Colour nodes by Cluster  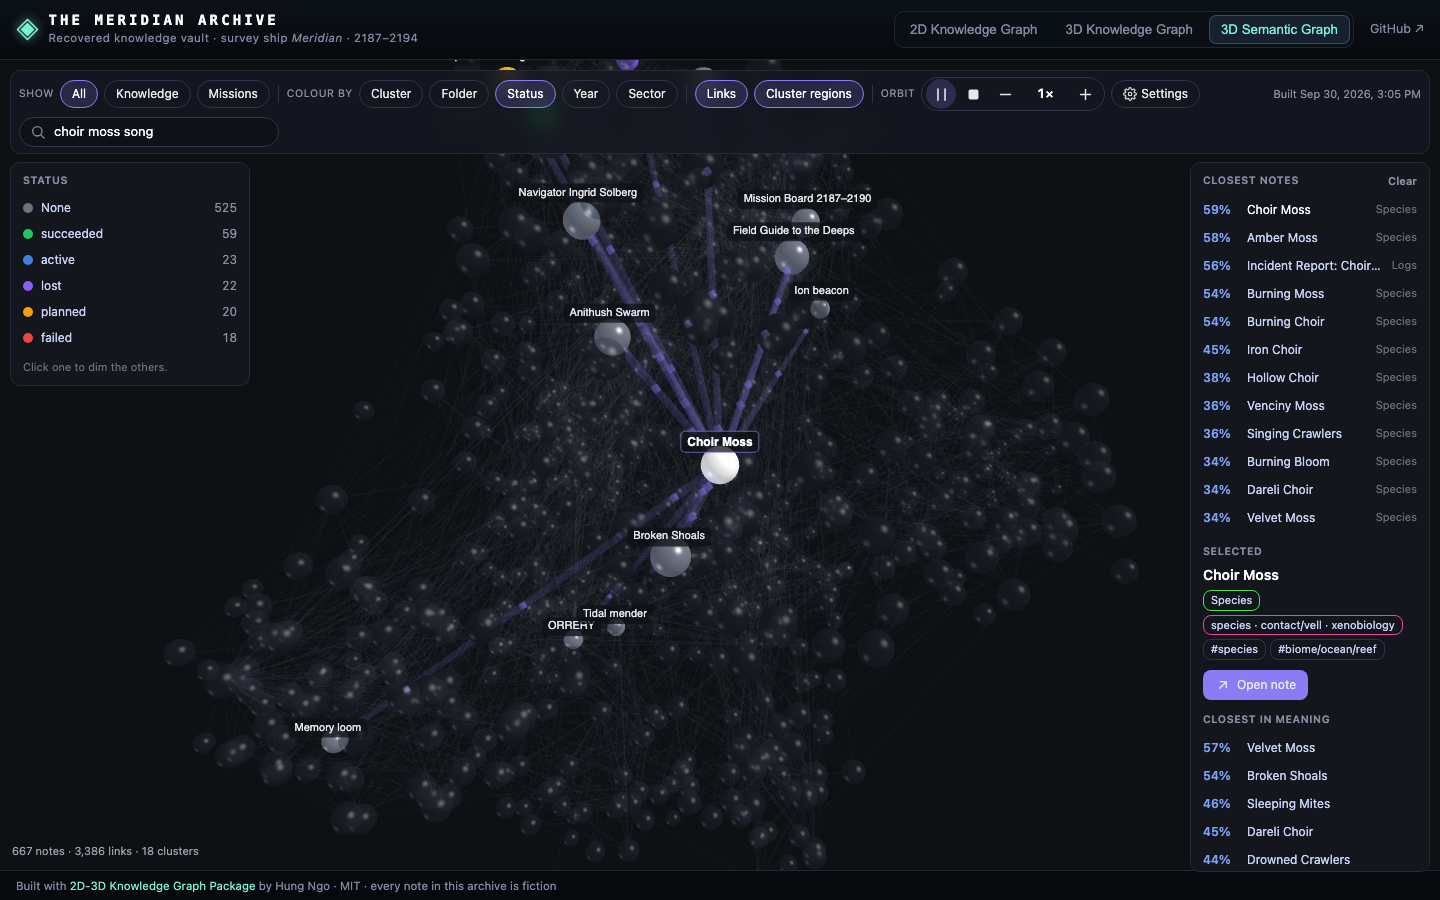point(391,94)
